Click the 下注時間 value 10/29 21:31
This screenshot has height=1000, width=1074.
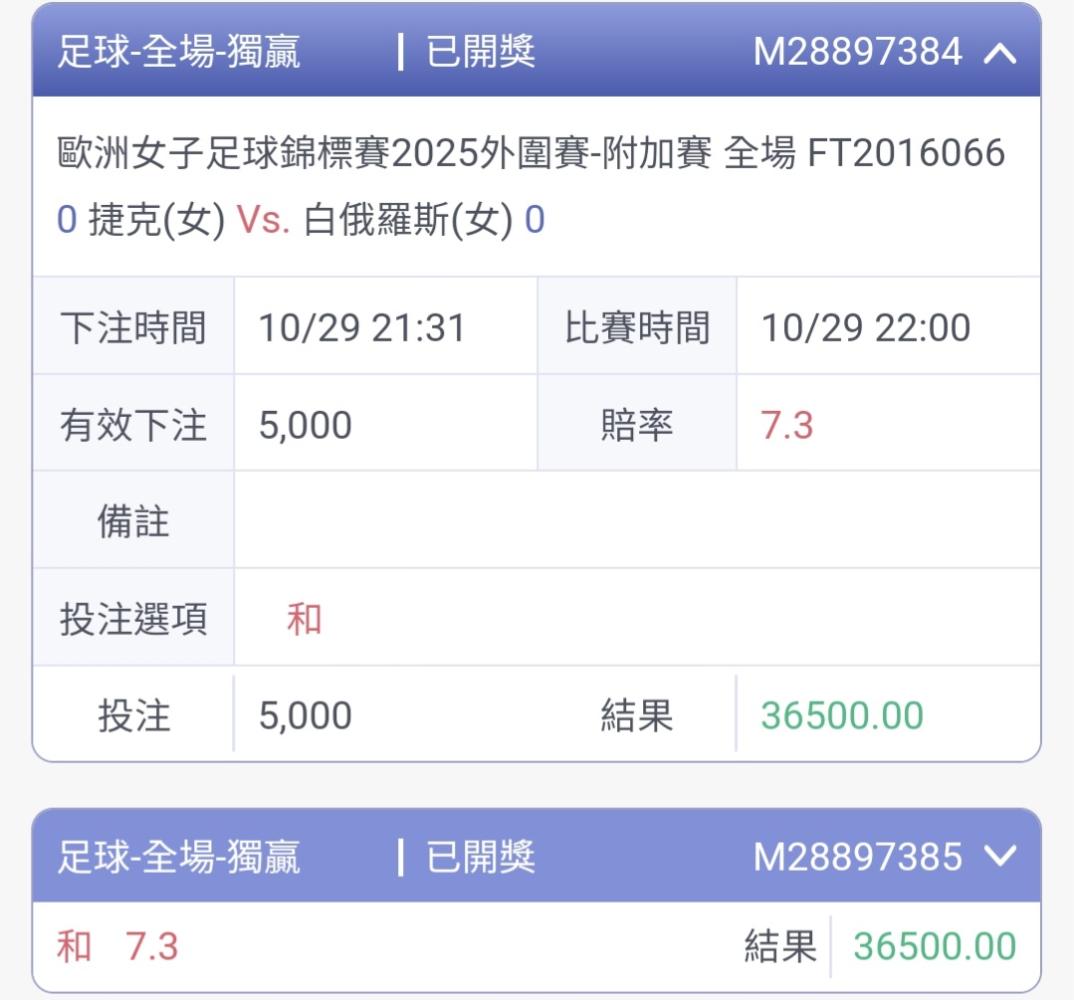point(362,328)
